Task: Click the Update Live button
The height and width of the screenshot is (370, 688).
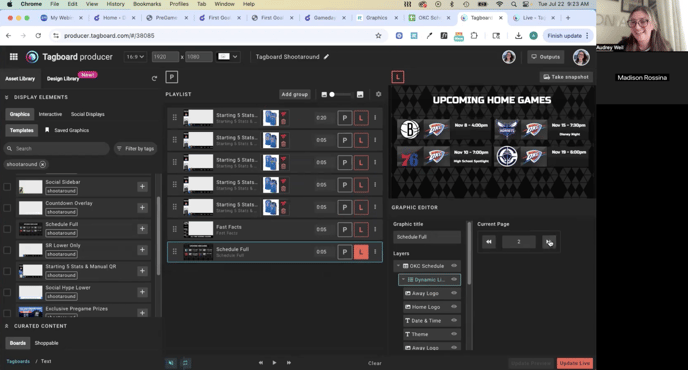Action: 575,363
